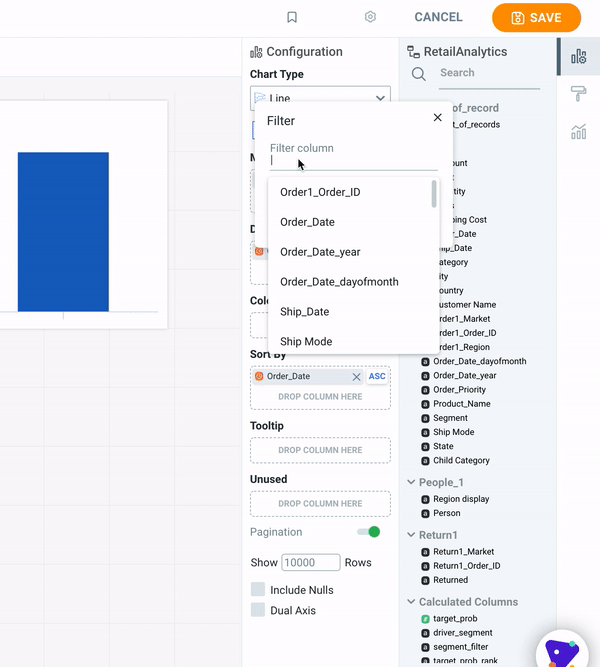
Task: Select State field
Action: 443,446
